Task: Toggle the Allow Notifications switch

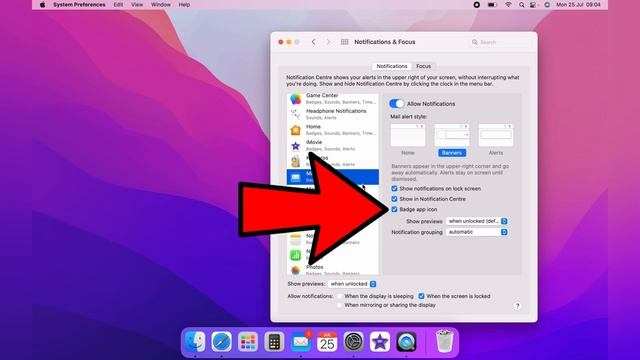Action: pyautogui.click(x=396, y=104)
